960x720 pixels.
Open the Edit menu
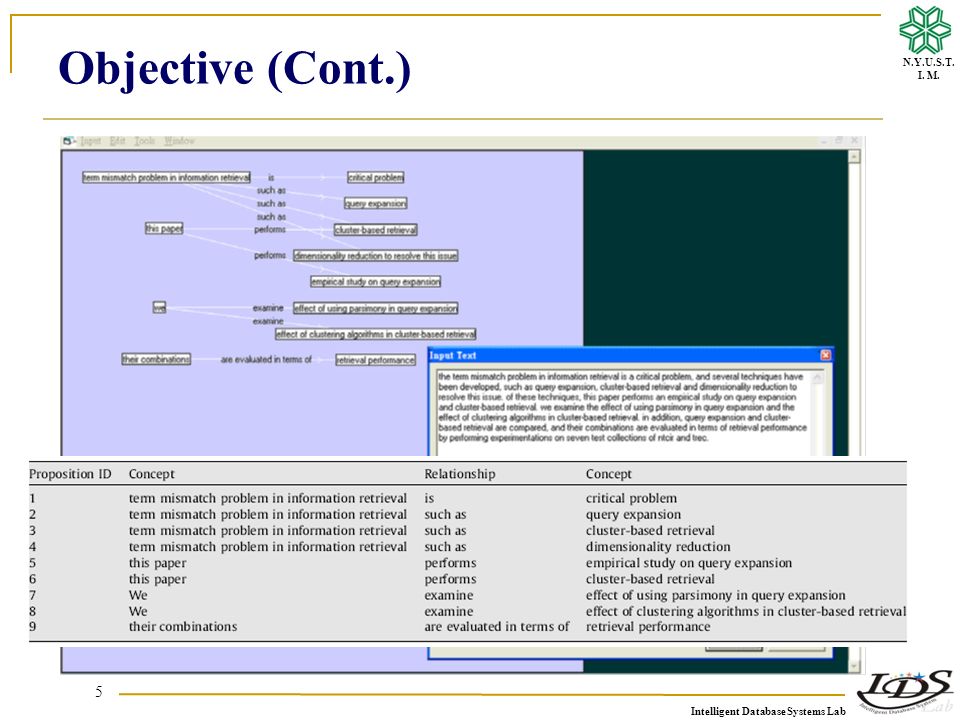pyautogui.click(x=118, y=141)
